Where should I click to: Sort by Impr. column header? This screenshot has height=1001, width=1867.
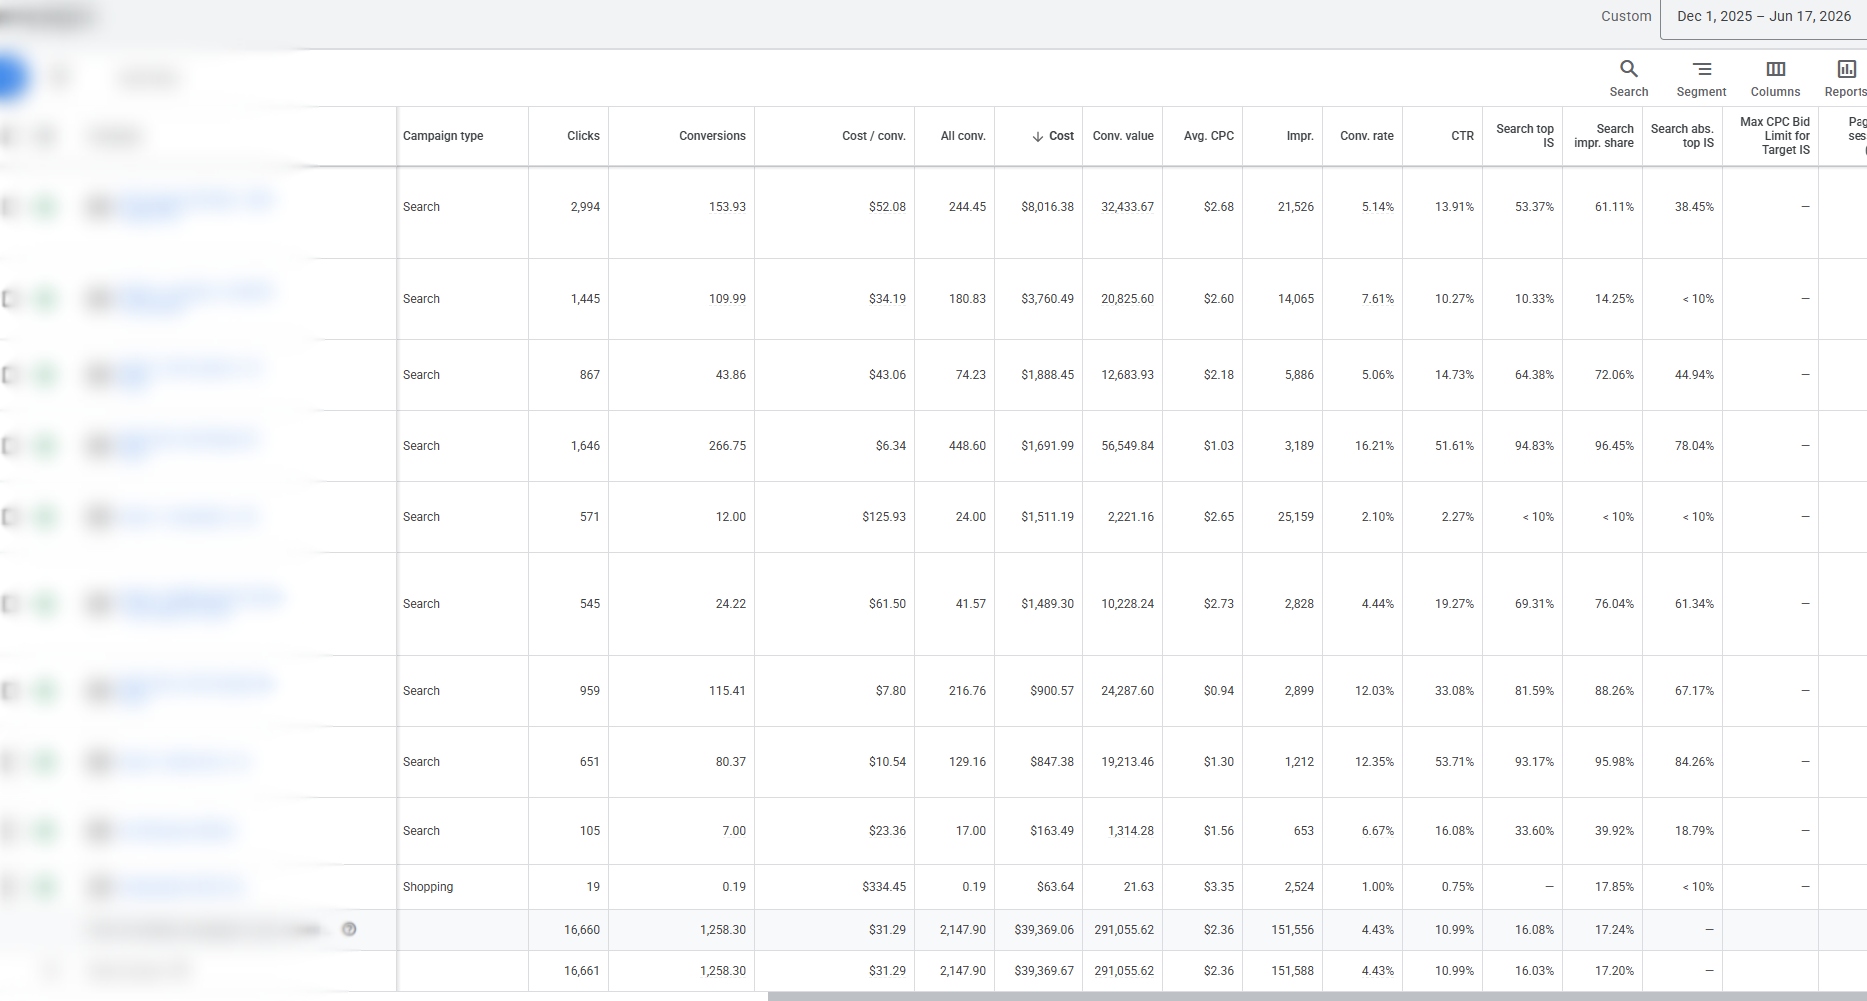coord(1300,136)
